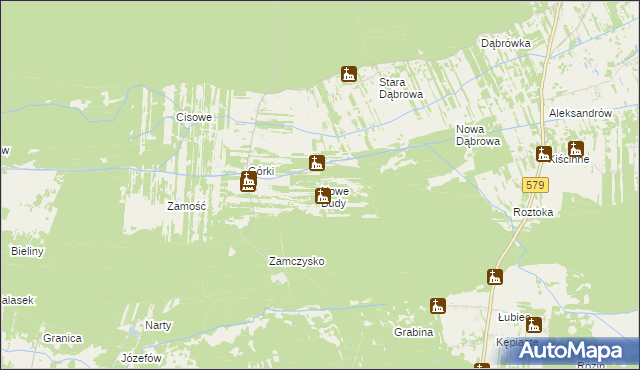This screenshot has width=640, height=370.
Task: Select the church icon left of Kiścinne
Action: [x=544, y=154]
